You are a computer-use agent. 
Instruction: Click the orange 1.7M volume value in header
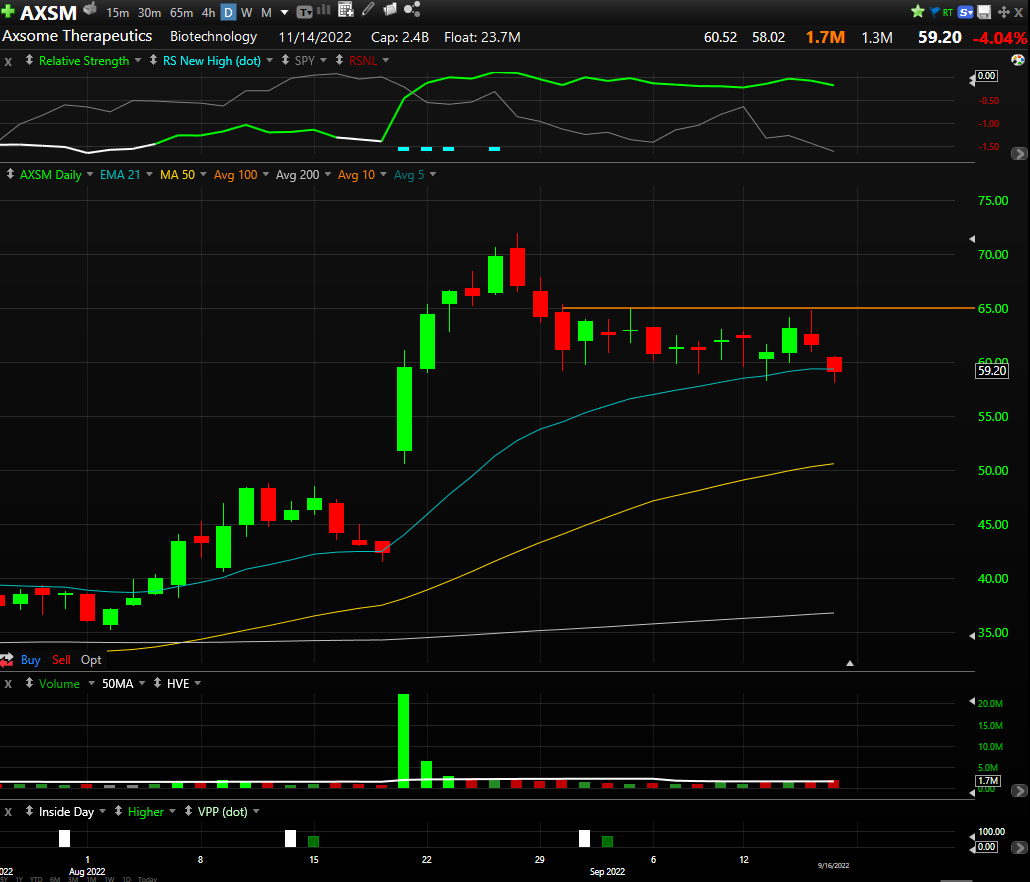(825, 37)
